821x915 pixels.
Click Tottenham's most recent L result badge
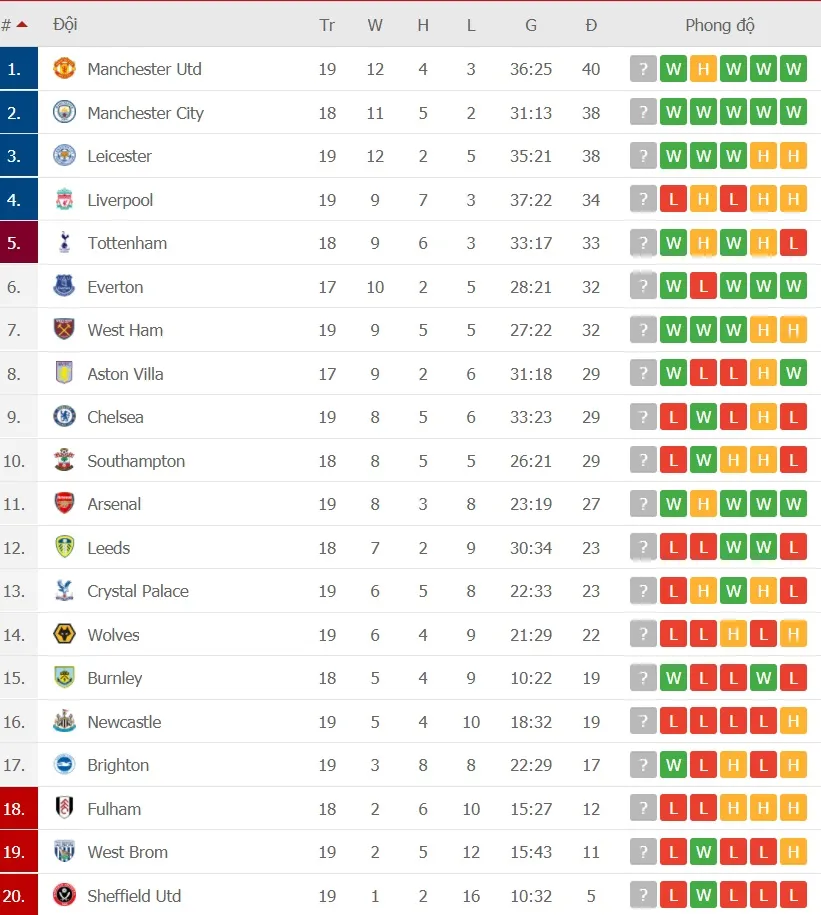coord(793,242)
